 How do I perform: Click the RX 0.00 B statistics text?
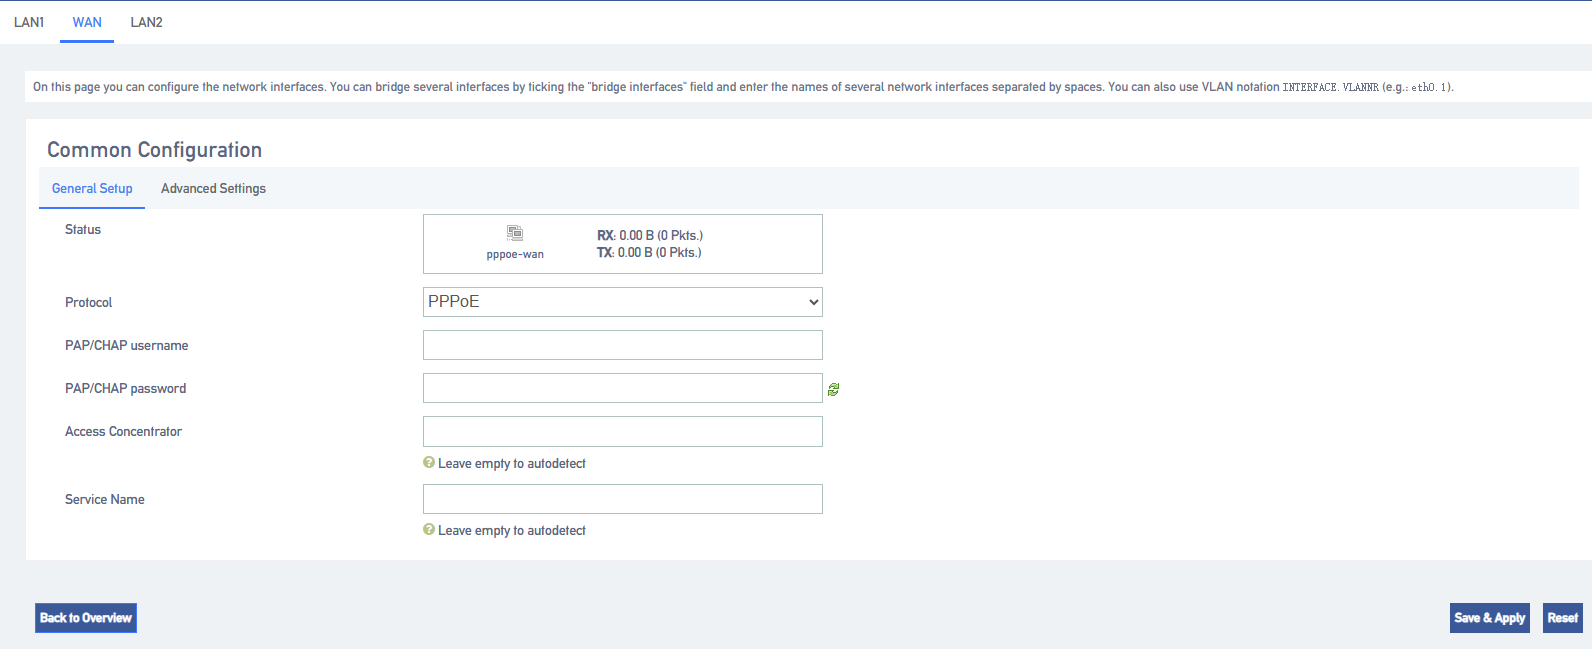[650, 236]
